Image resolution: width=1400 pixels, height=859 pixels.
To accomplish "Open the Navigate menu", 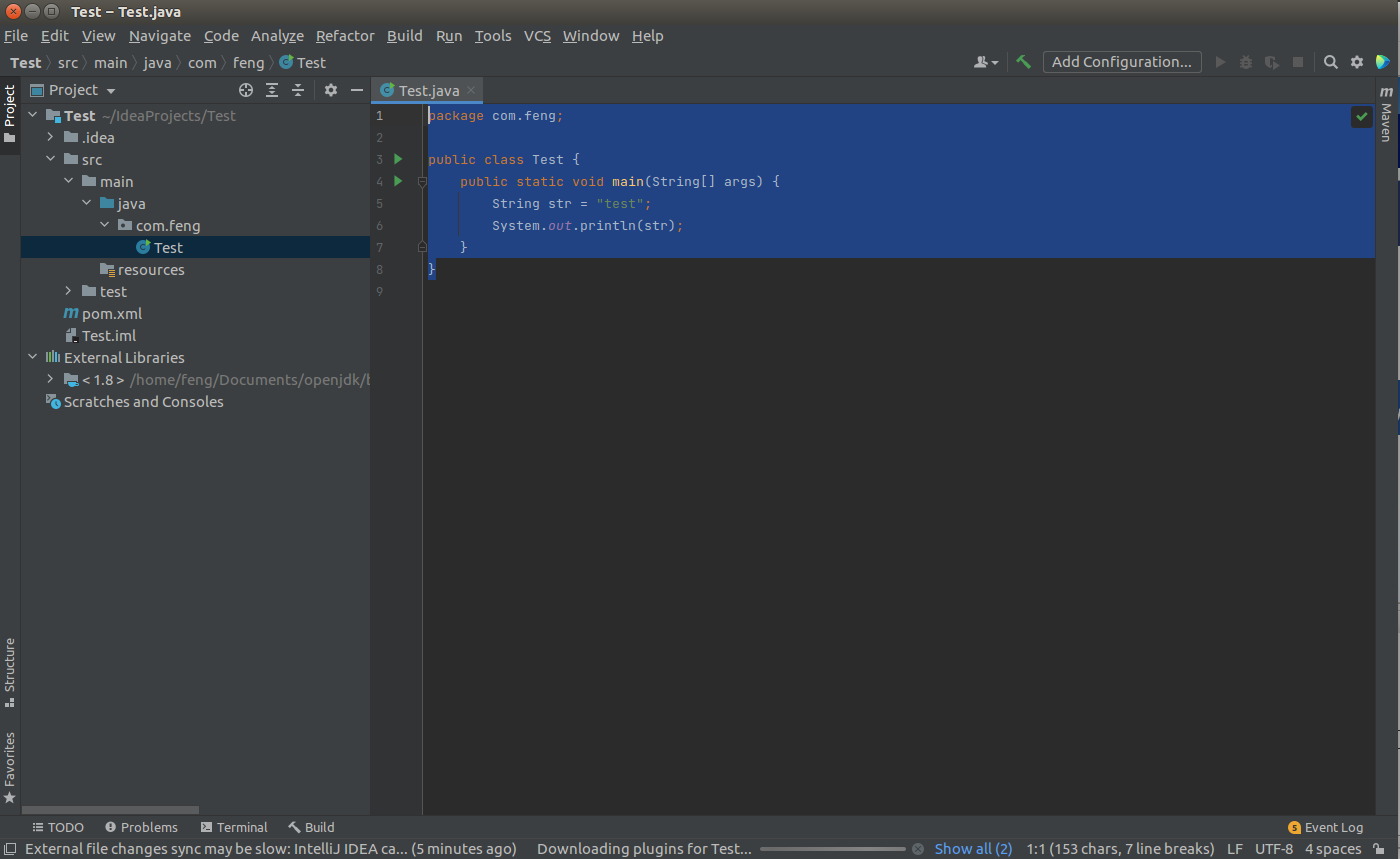I will (159, 36).
